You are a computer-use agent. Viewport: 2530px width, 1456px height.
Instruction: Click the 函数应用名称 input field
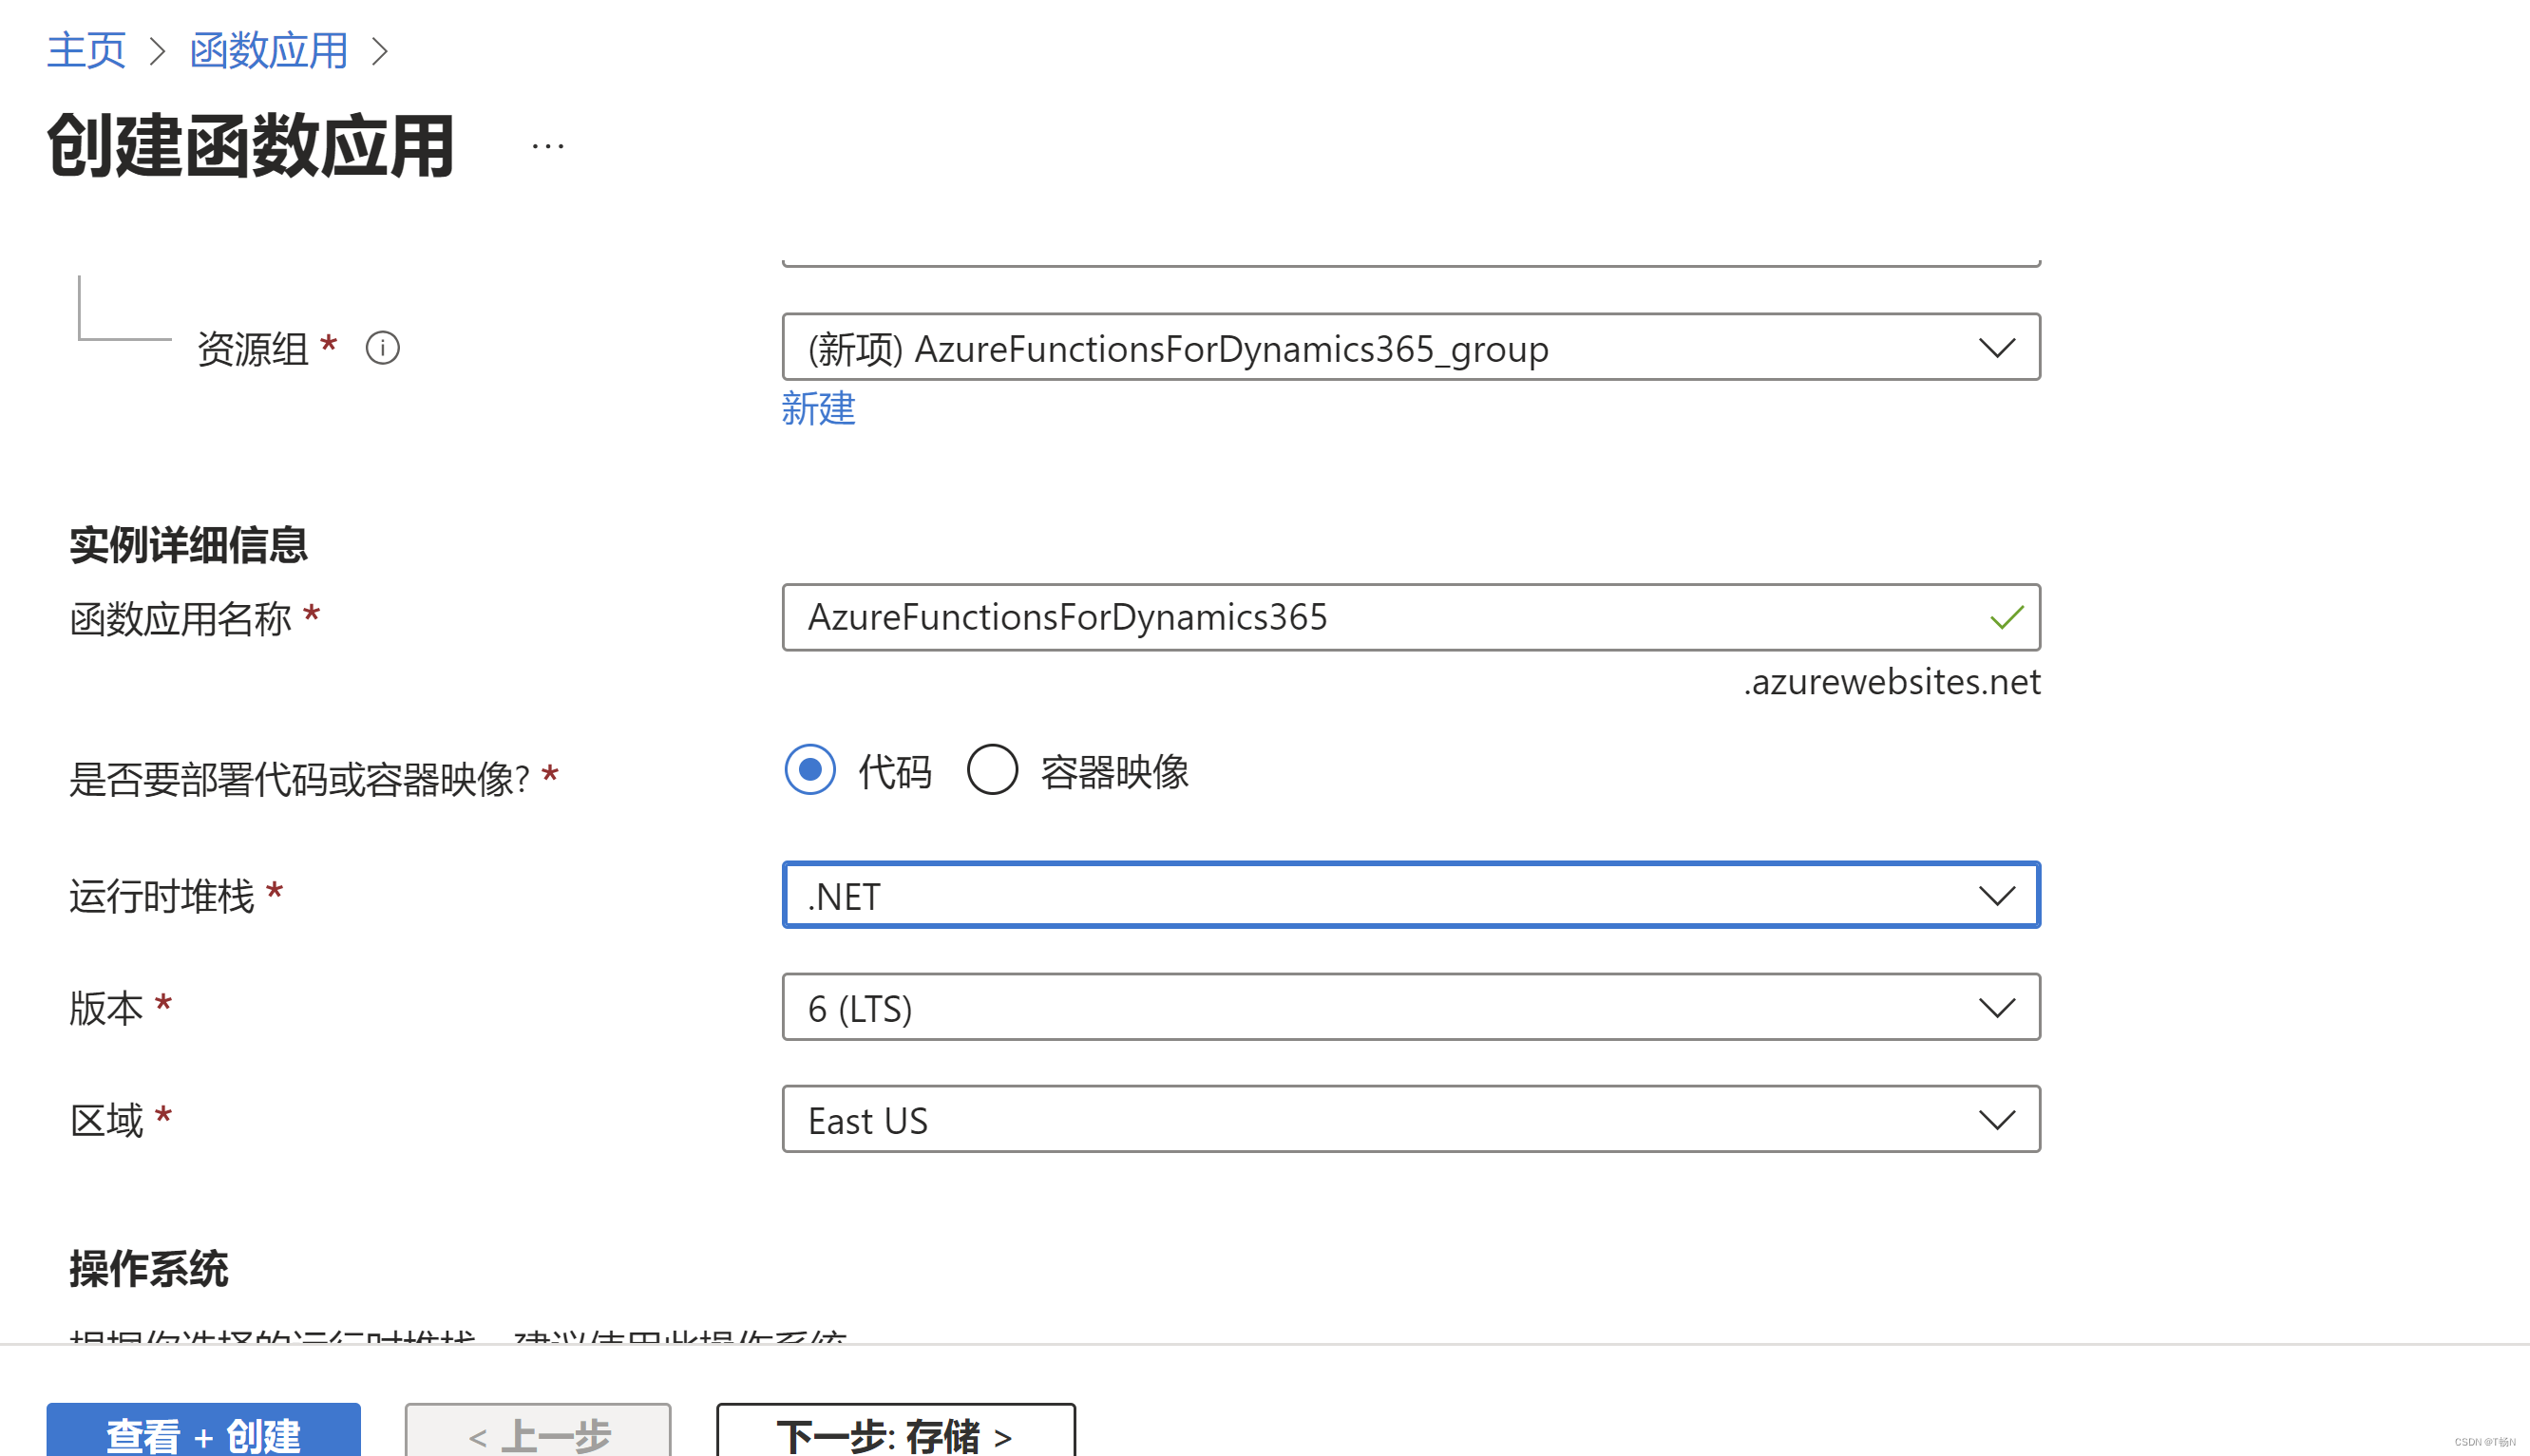click(1411, 616)
